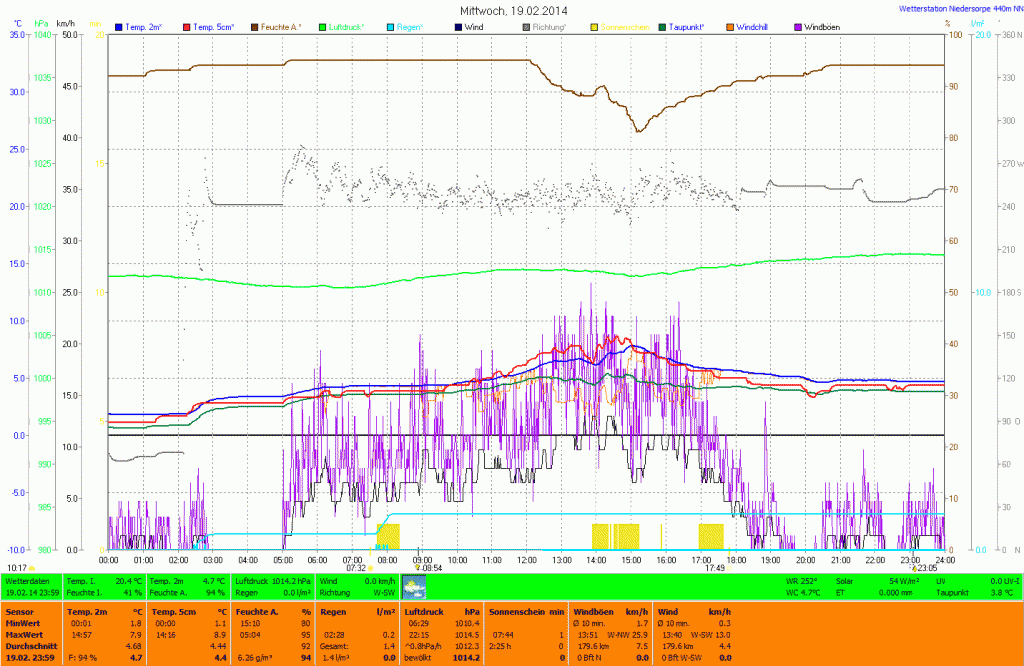Select the Luftdruck hPa column header
Image resolution: width=1024 pixels, height=666 pixels.
(439, 610)
